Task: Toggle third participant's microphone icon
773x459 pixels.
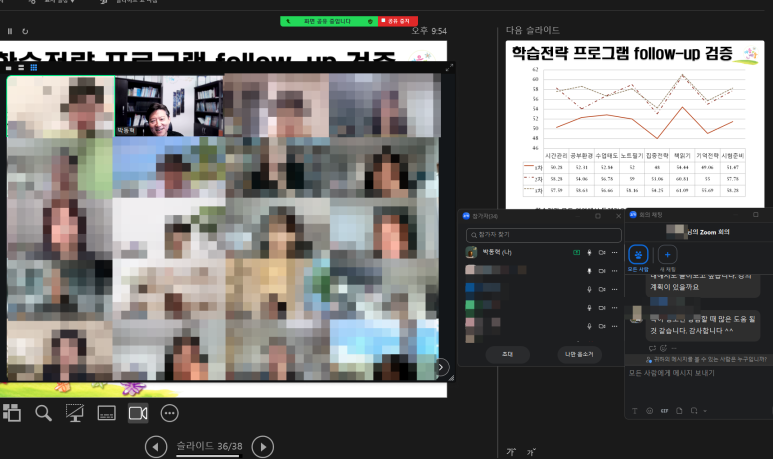Action: click(589, 289)
